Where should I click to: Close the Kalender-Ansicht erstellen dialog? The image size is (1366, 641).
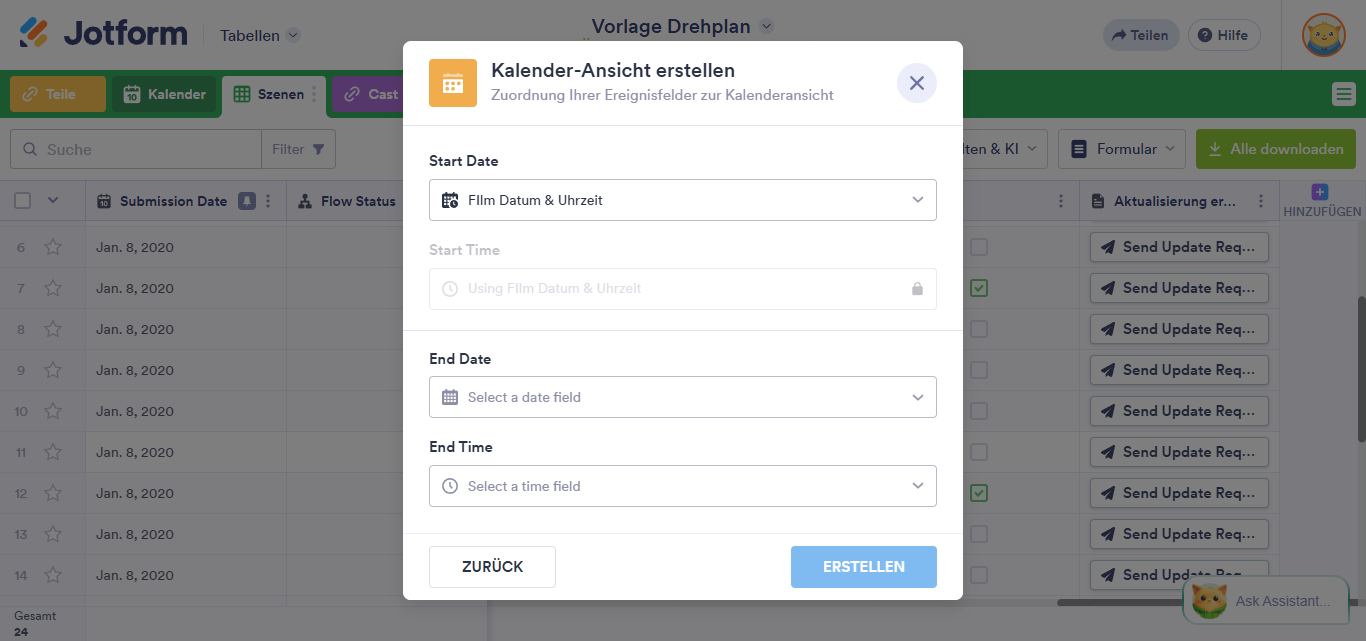click(x=916, y=83)
